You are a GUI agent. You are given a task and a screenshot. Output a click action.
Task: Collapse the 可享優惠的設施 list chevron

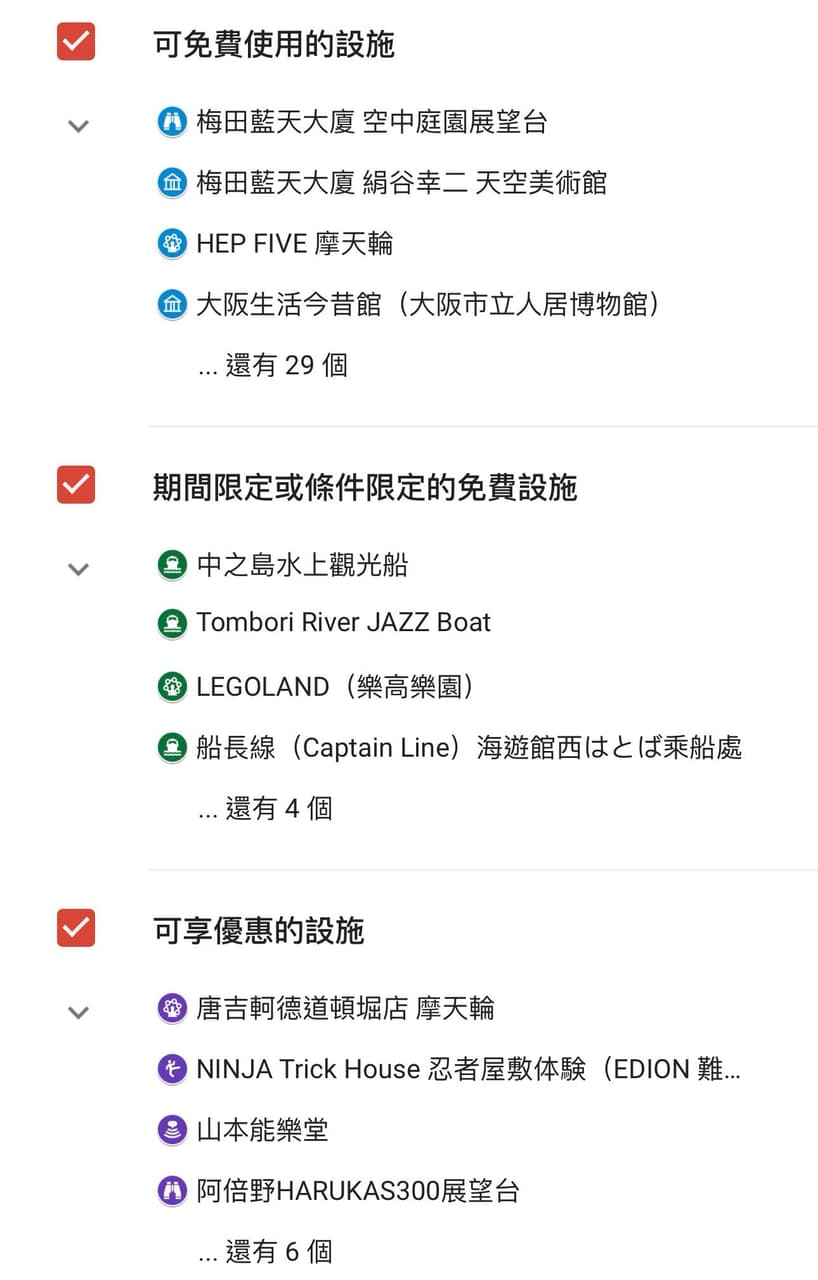(78, 1012)
